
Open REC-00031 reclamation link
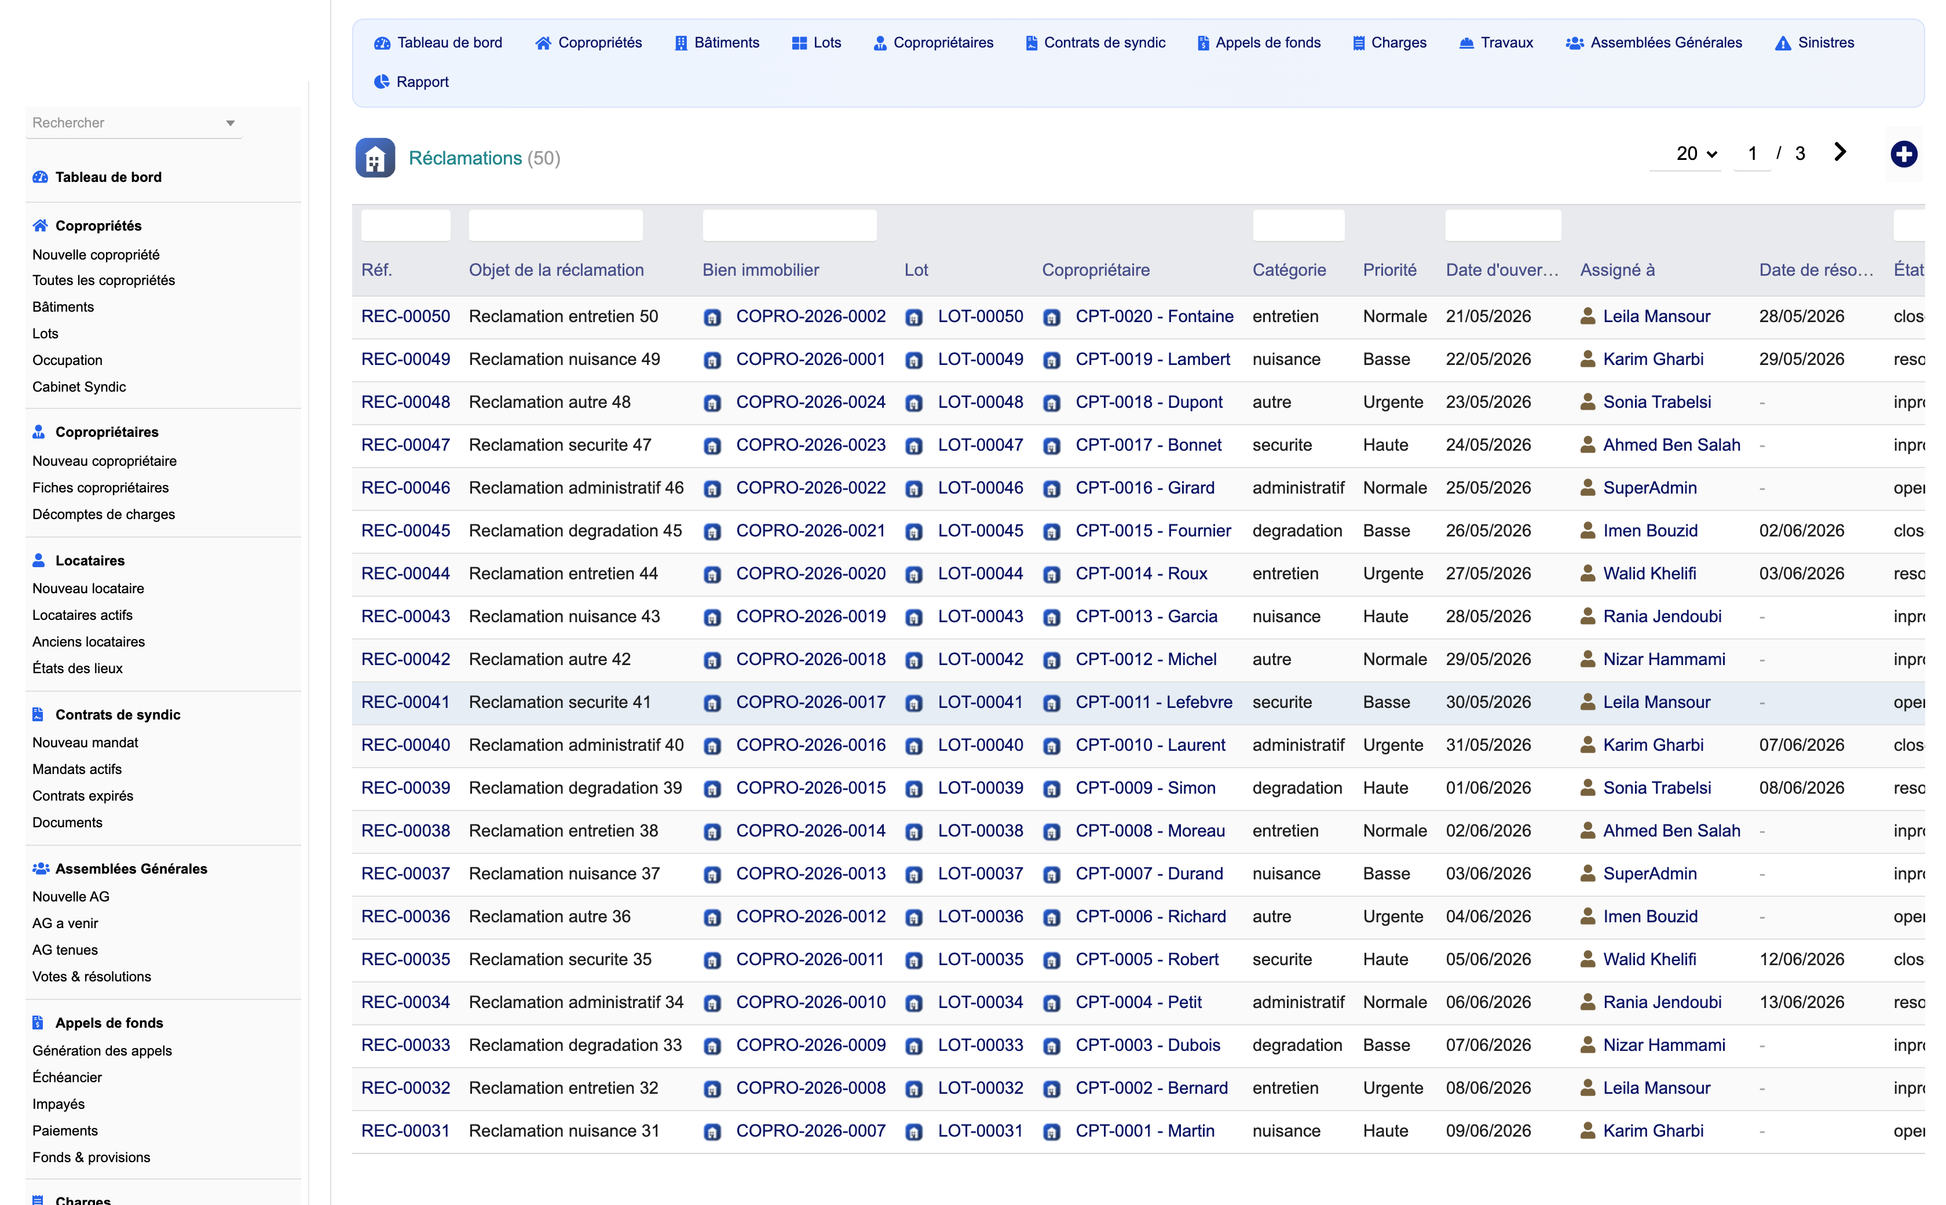(x=405, y=1131)
